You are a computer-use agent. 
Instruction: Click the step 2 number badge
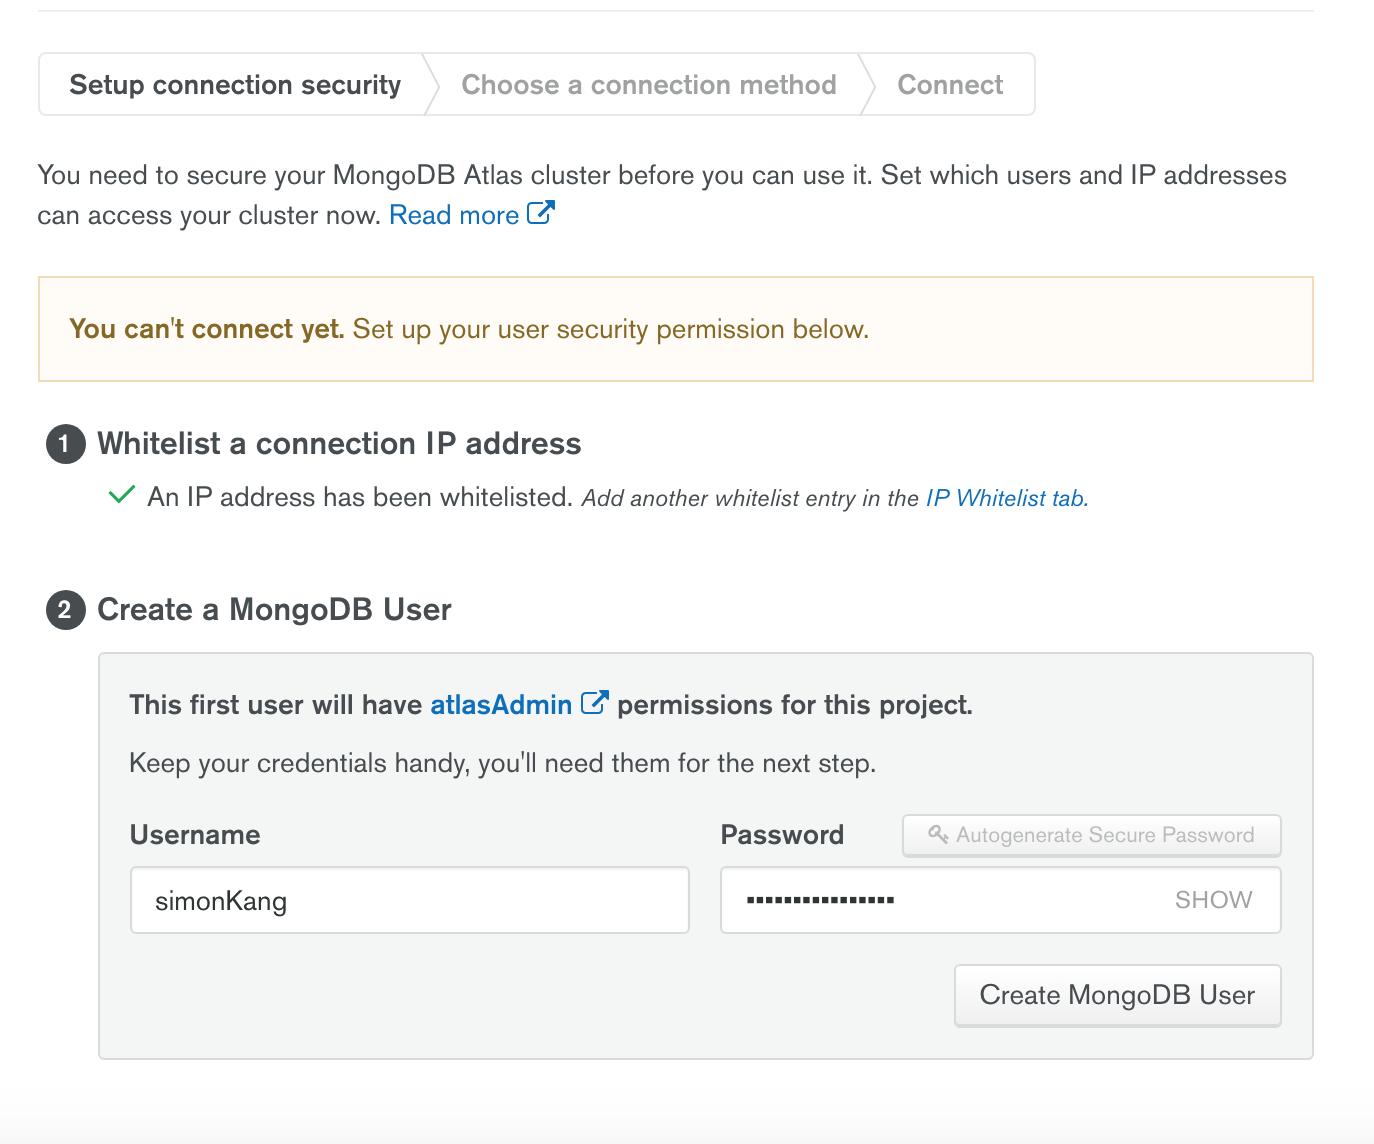(65, 610)
